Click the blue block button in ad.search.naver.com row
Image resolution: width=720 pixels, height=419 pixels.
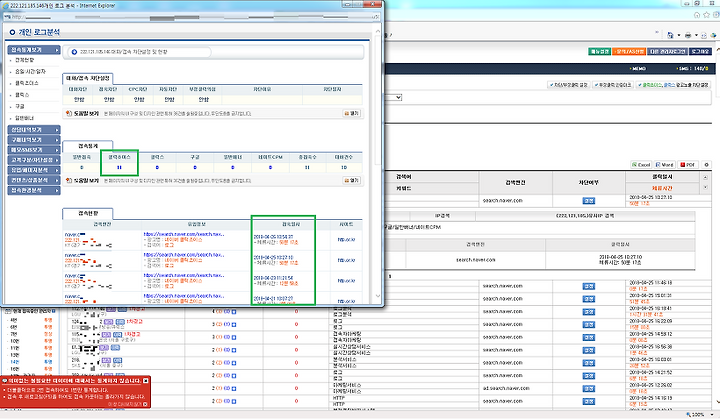589,389
